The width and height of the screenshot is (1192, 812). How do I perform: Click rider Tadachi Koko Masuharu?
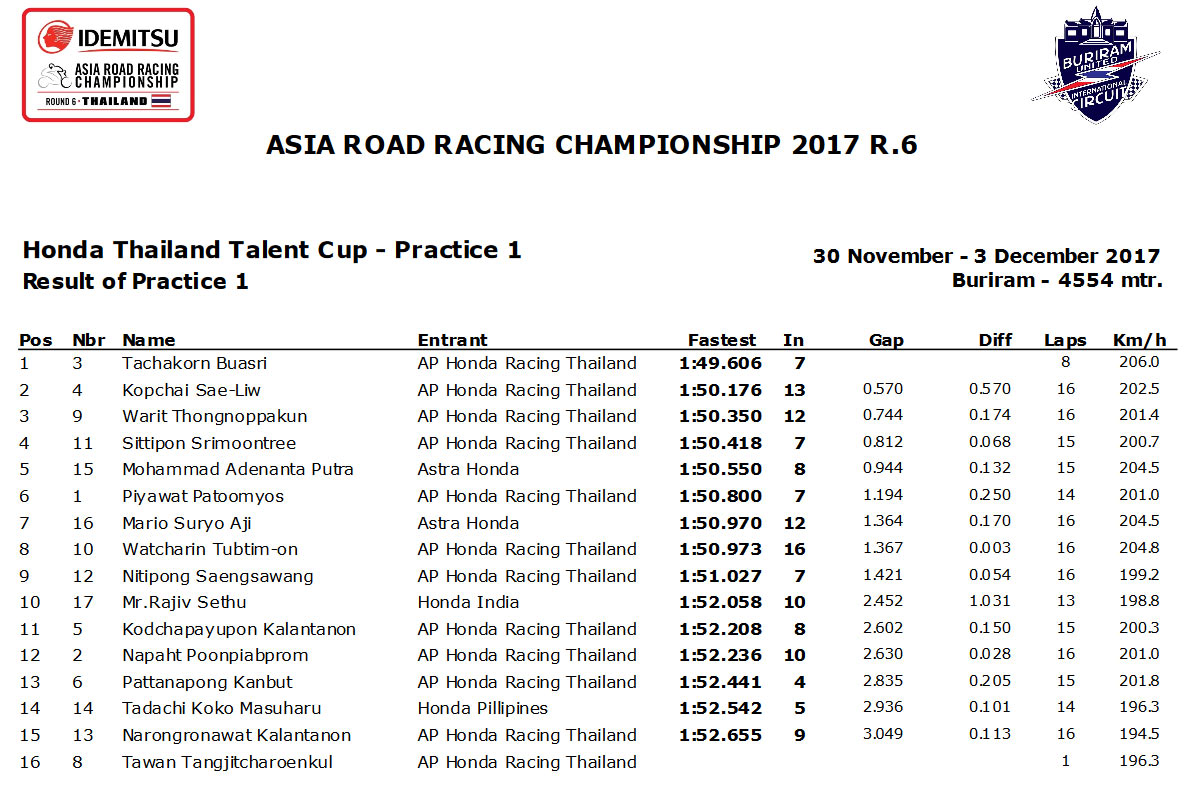tap(221, 708)
